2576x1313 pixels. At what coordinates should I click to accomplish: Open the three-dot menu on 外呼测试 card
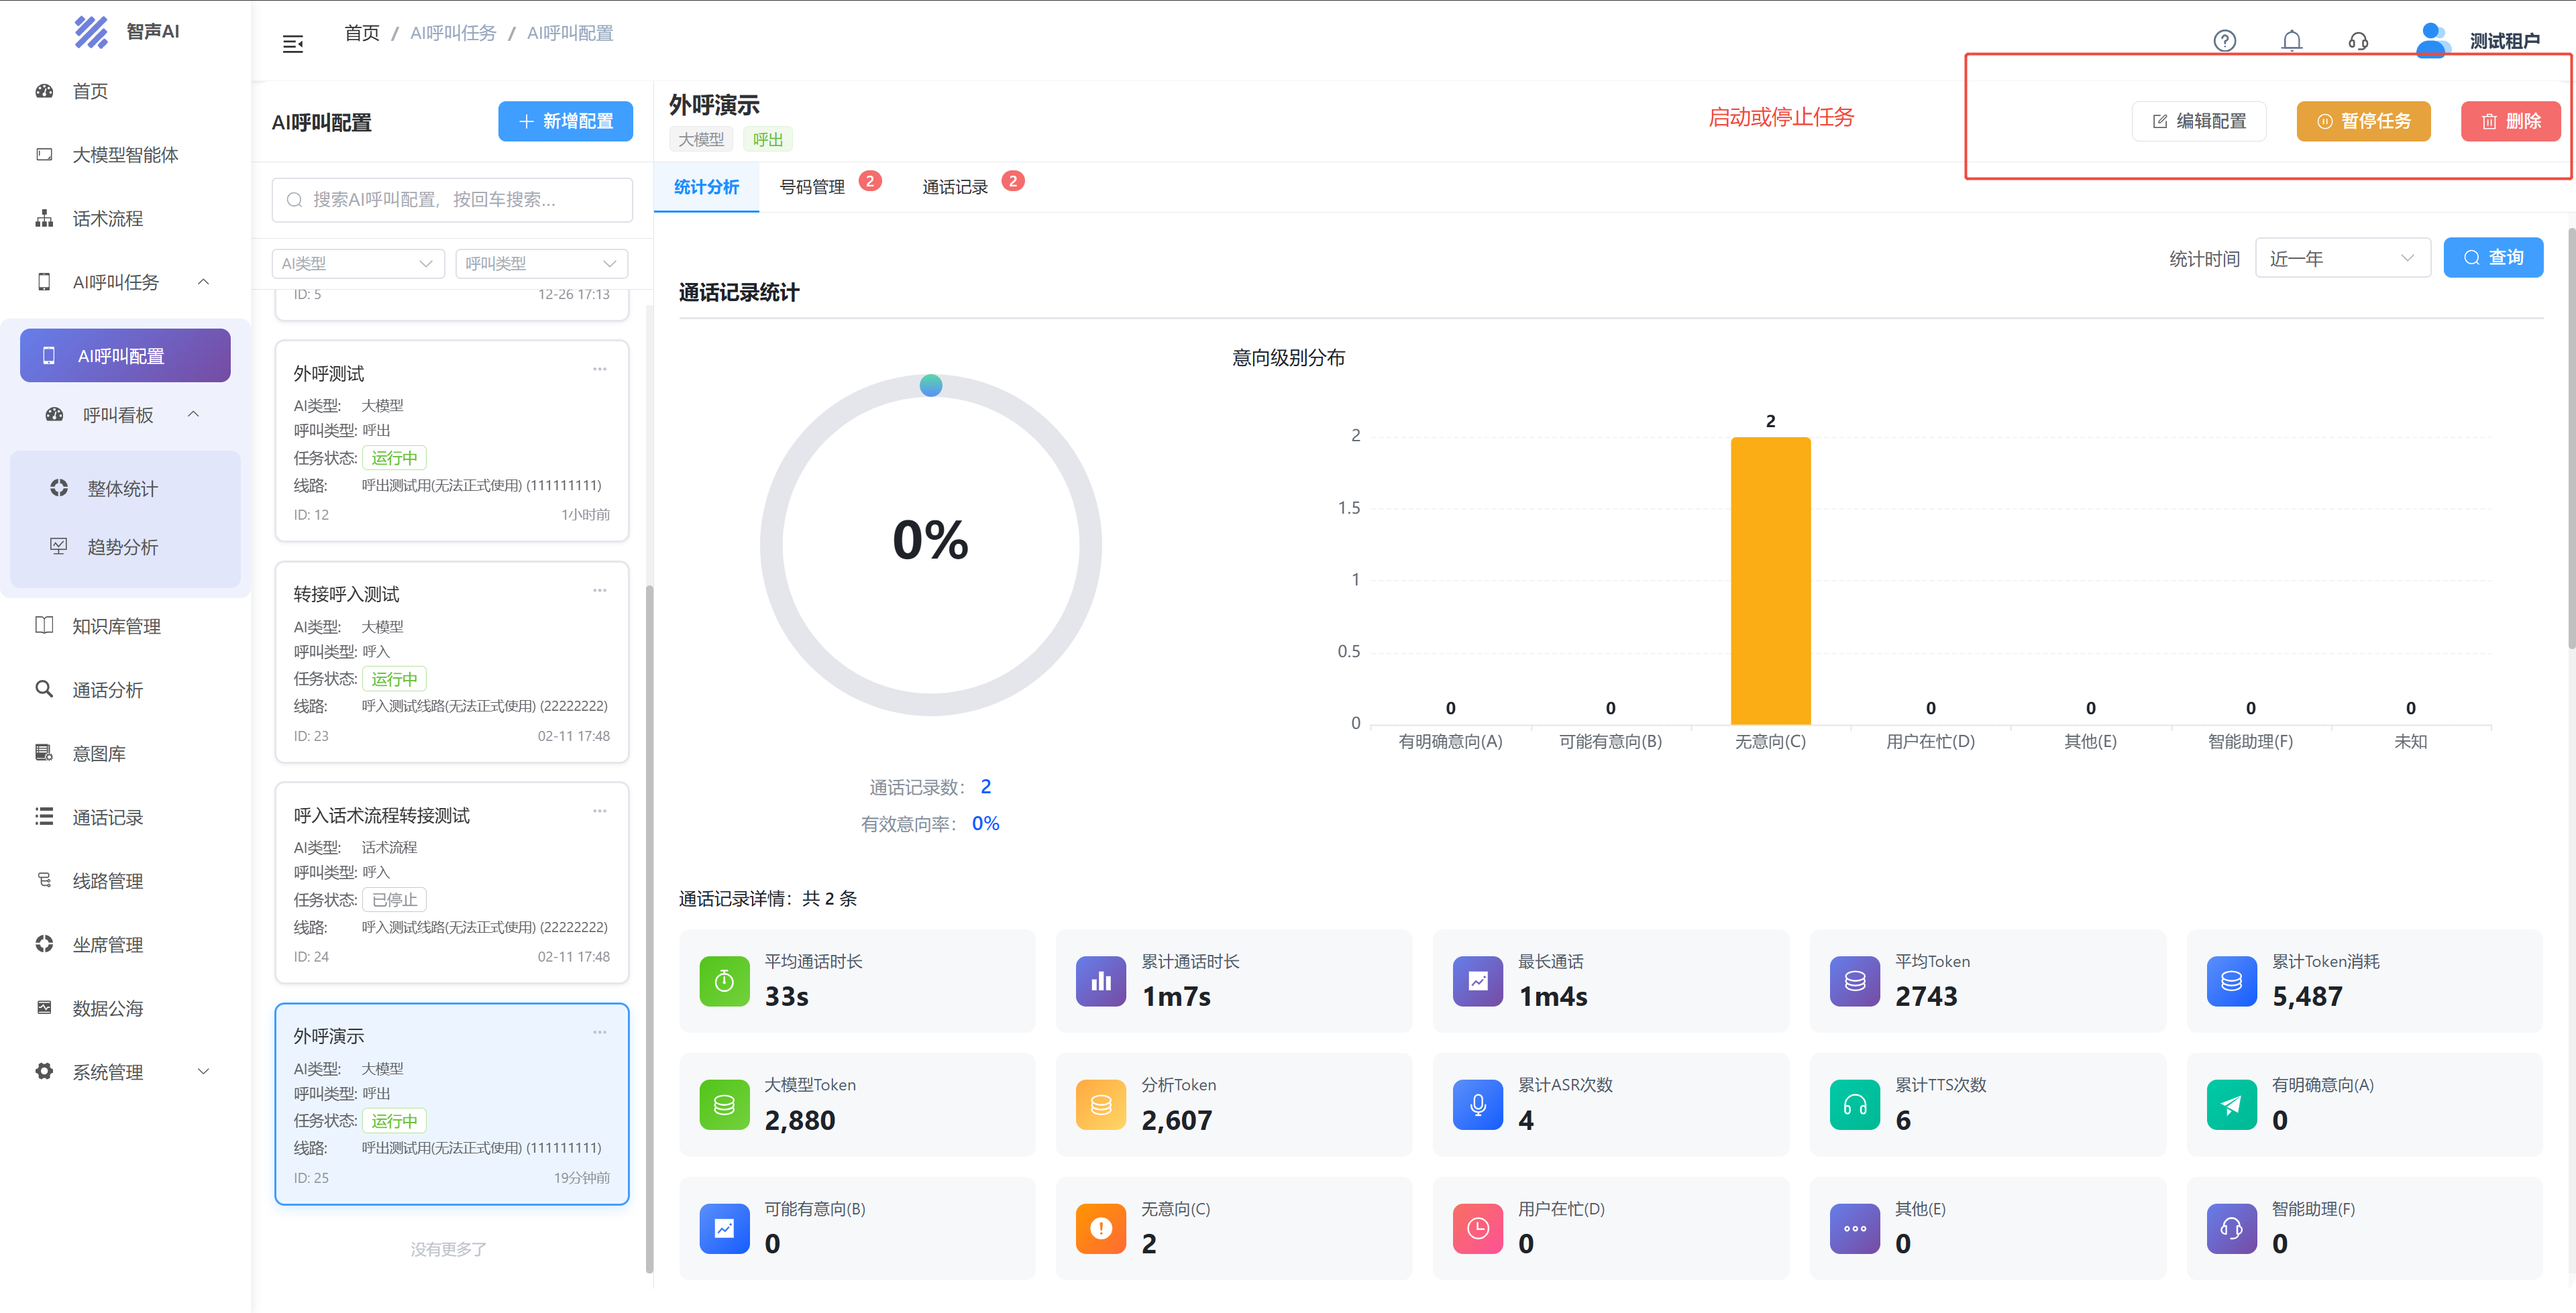tap(599, 370)
